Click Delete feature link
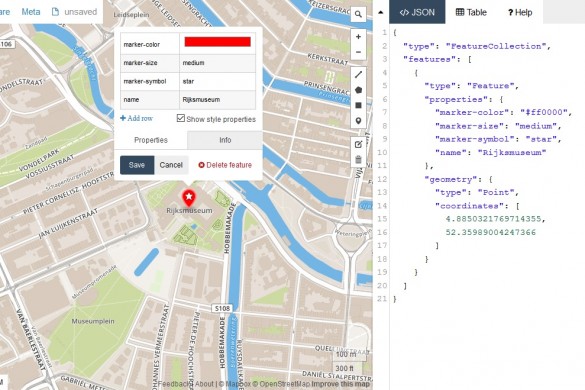This screenshot has height=390, width=585. click(x=225, y=165)
